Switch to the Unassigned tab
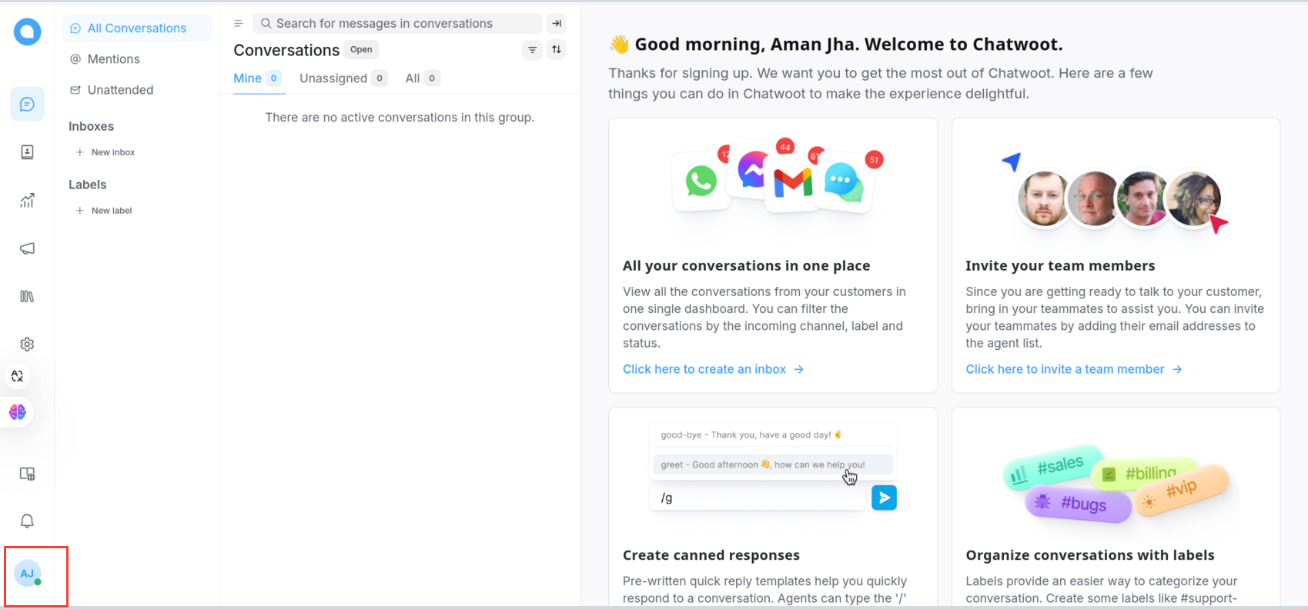The image size is (1308, 609). 332,77
